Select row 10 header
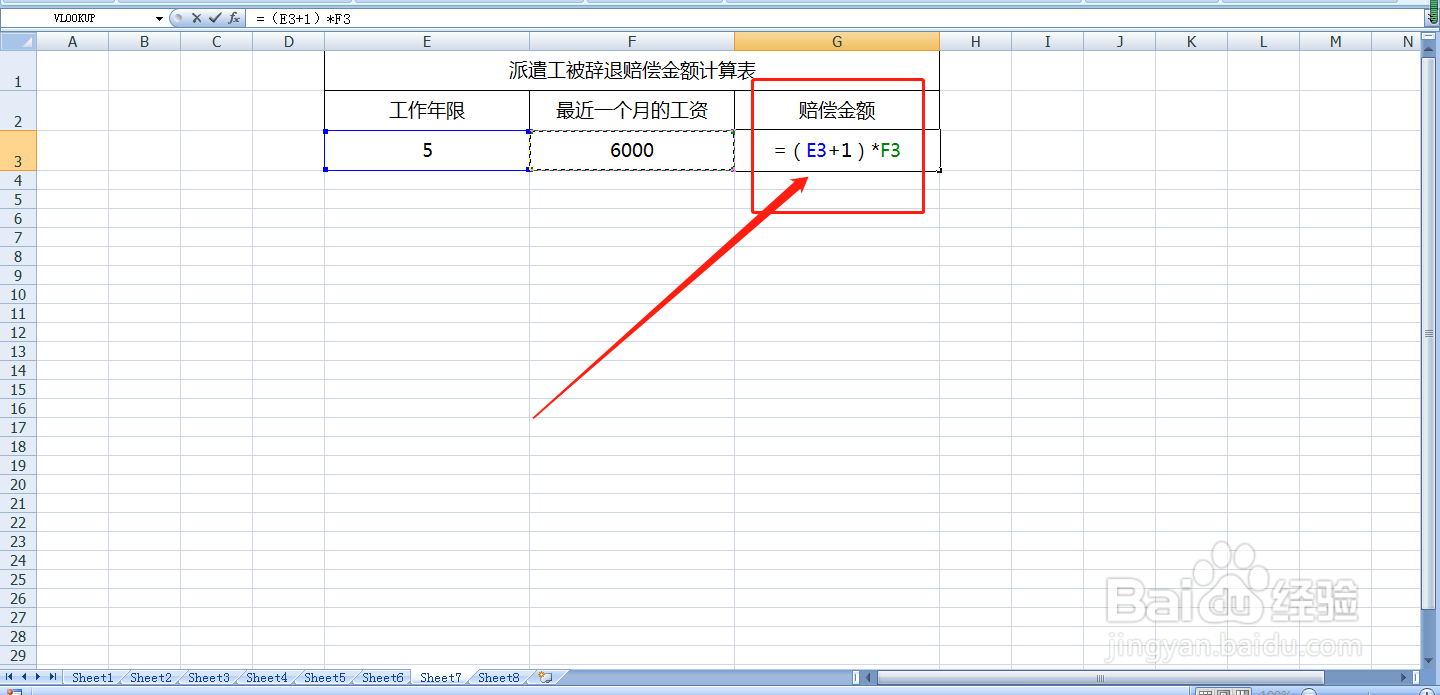This screenshot has width=1440, height=695. [x=18, y=295]
